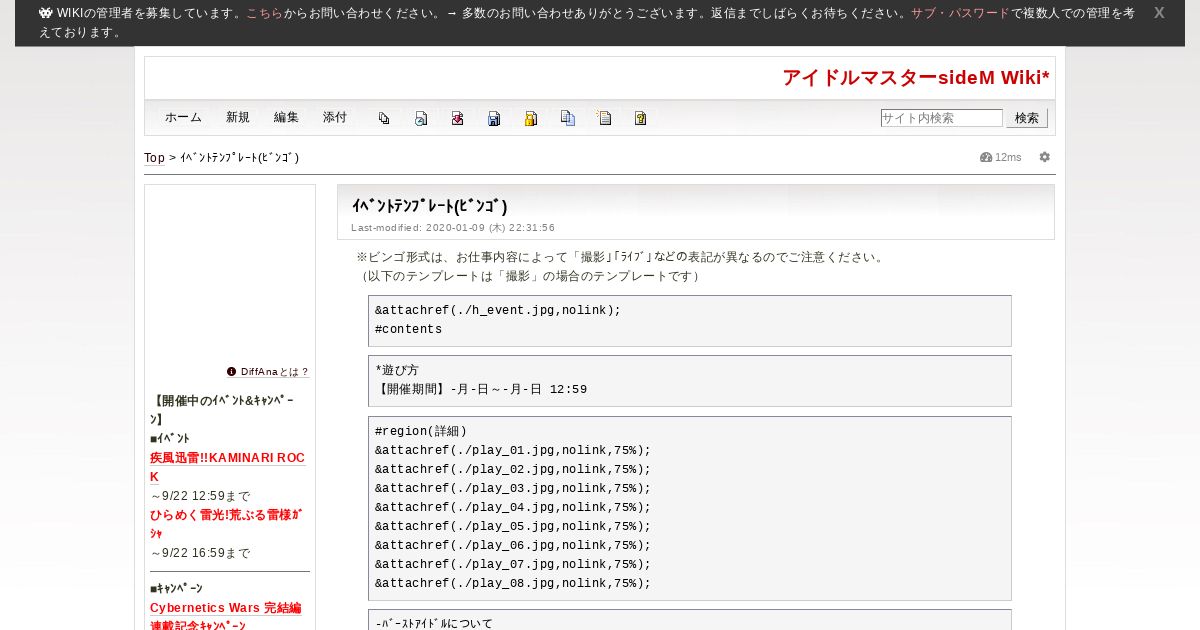Click the ■ｷｬﾝﾍﾟｰﾝ sidebar heading
Viewport: 1200px width, 630px height.
(x=176, y=588)
